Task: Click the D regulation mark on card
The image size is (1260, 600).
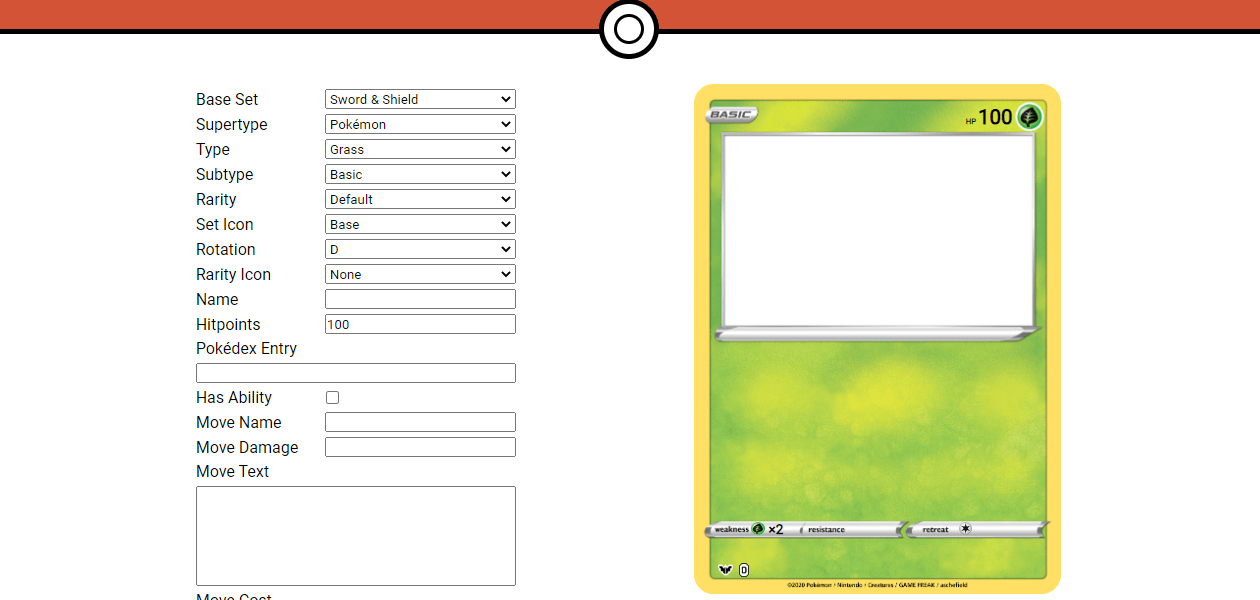Action: click(744, 571)
